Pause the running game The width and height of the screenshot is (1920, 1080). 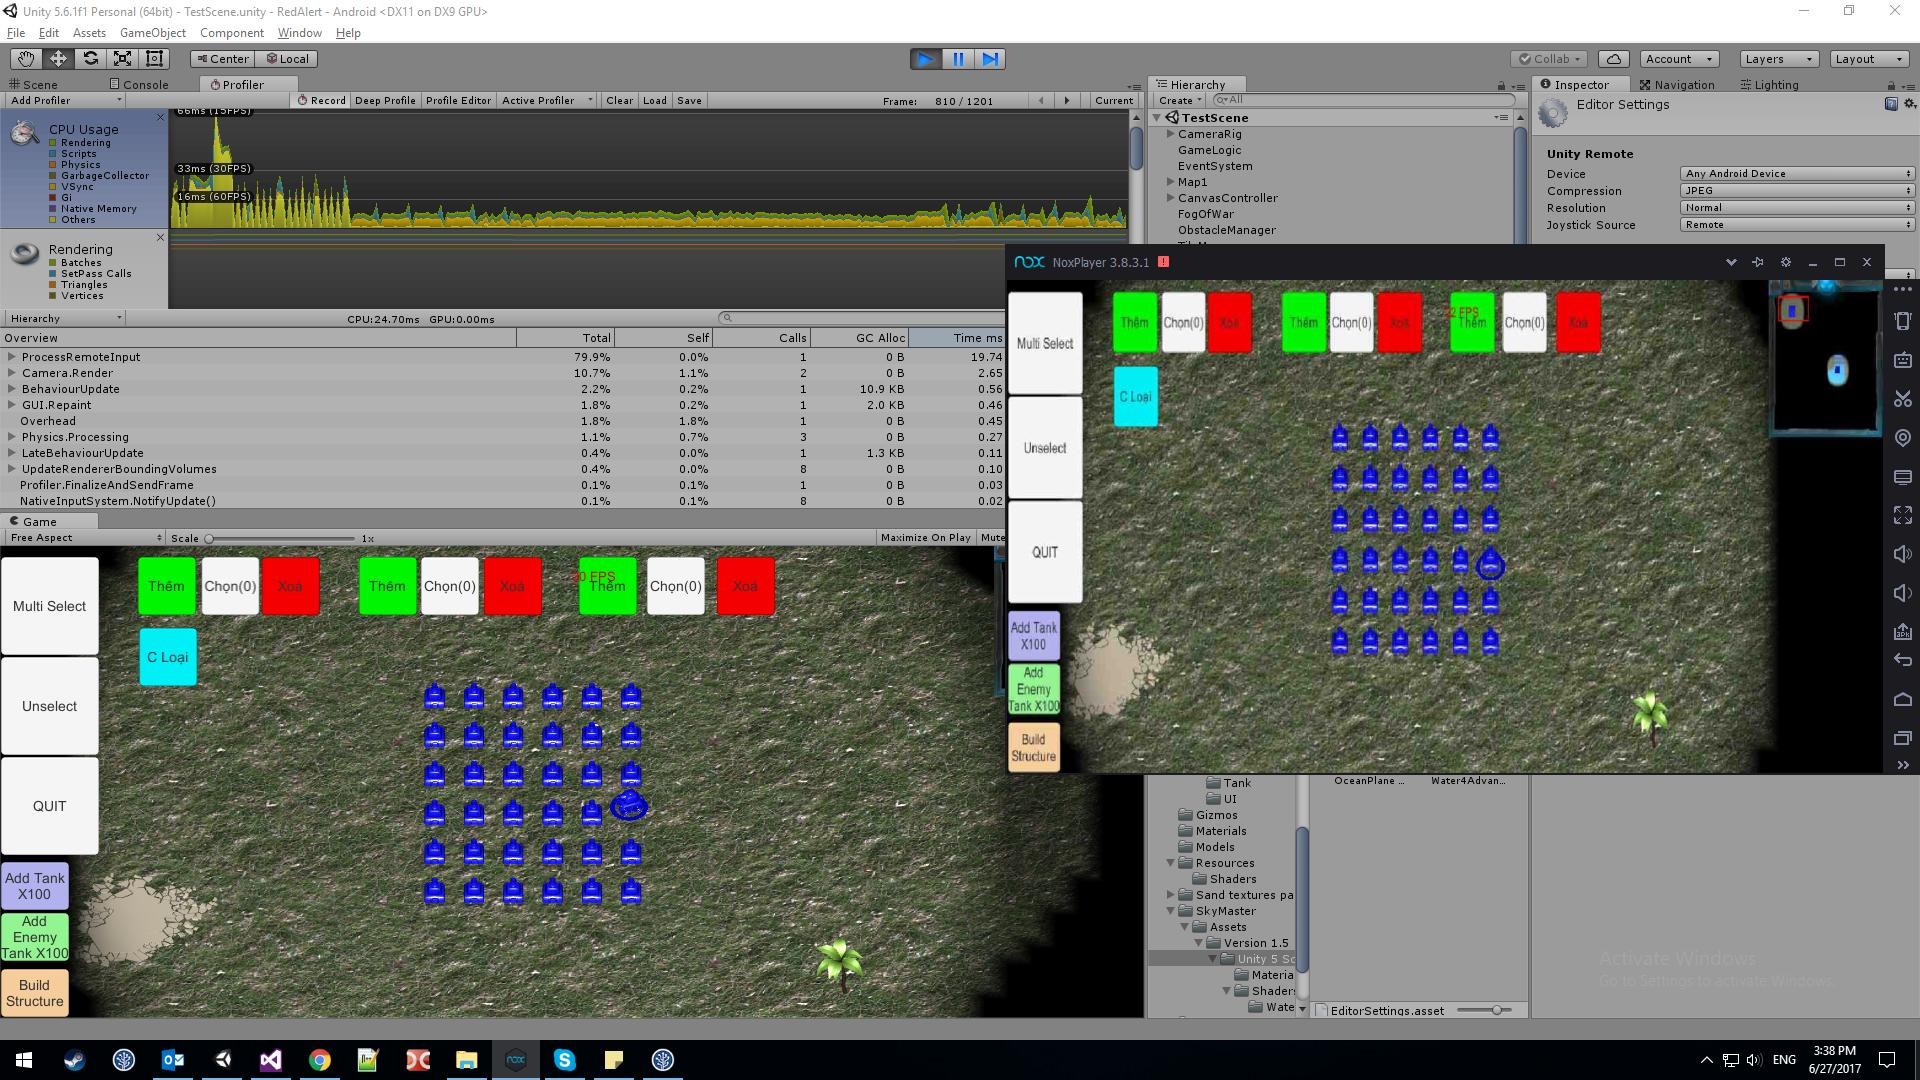point(958,59)
